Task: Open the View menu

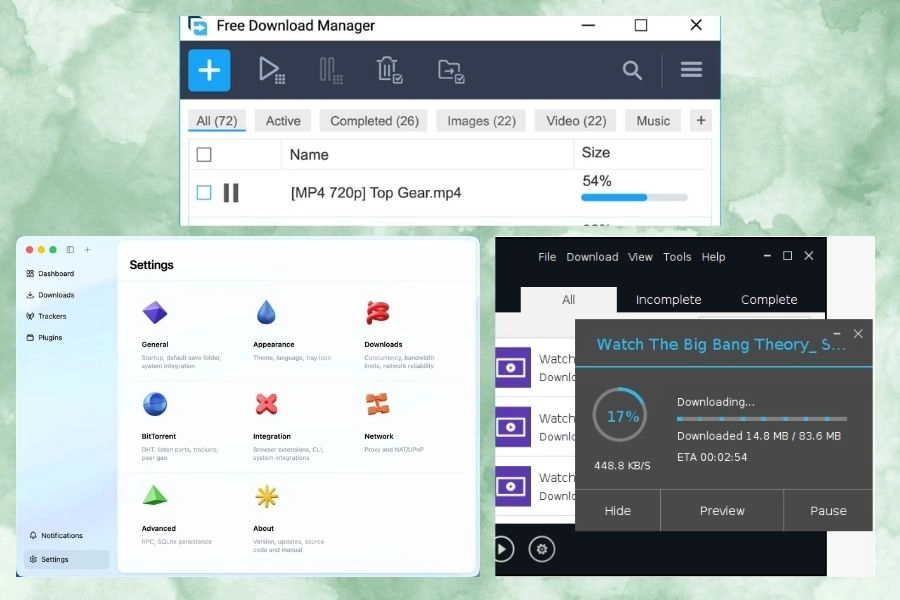Action: click(640, 257)
